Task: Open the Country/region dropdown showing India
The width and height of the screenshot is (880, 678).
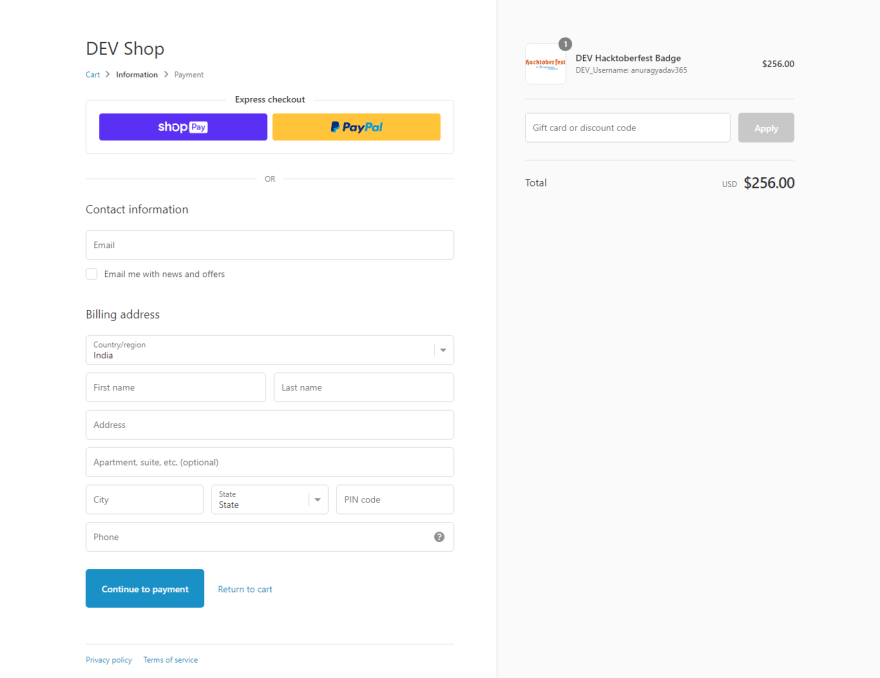Action: point(269,350)
